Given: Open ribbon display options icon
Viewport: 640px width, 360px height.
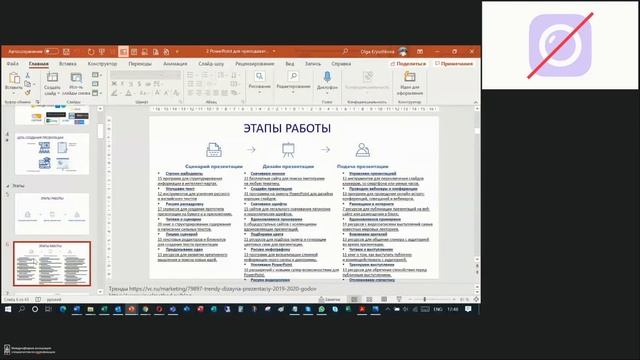Looking at the screenshot, I should coord(420,51).
